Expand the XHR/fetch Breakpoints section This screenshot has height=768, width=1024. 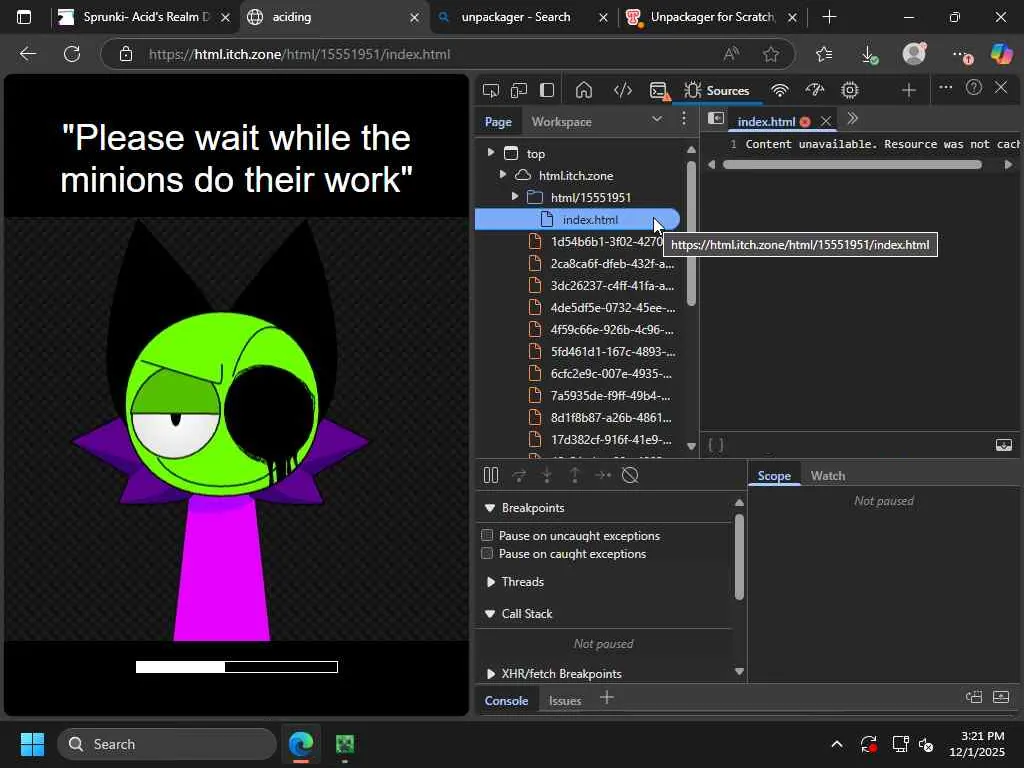click(490, 674)
